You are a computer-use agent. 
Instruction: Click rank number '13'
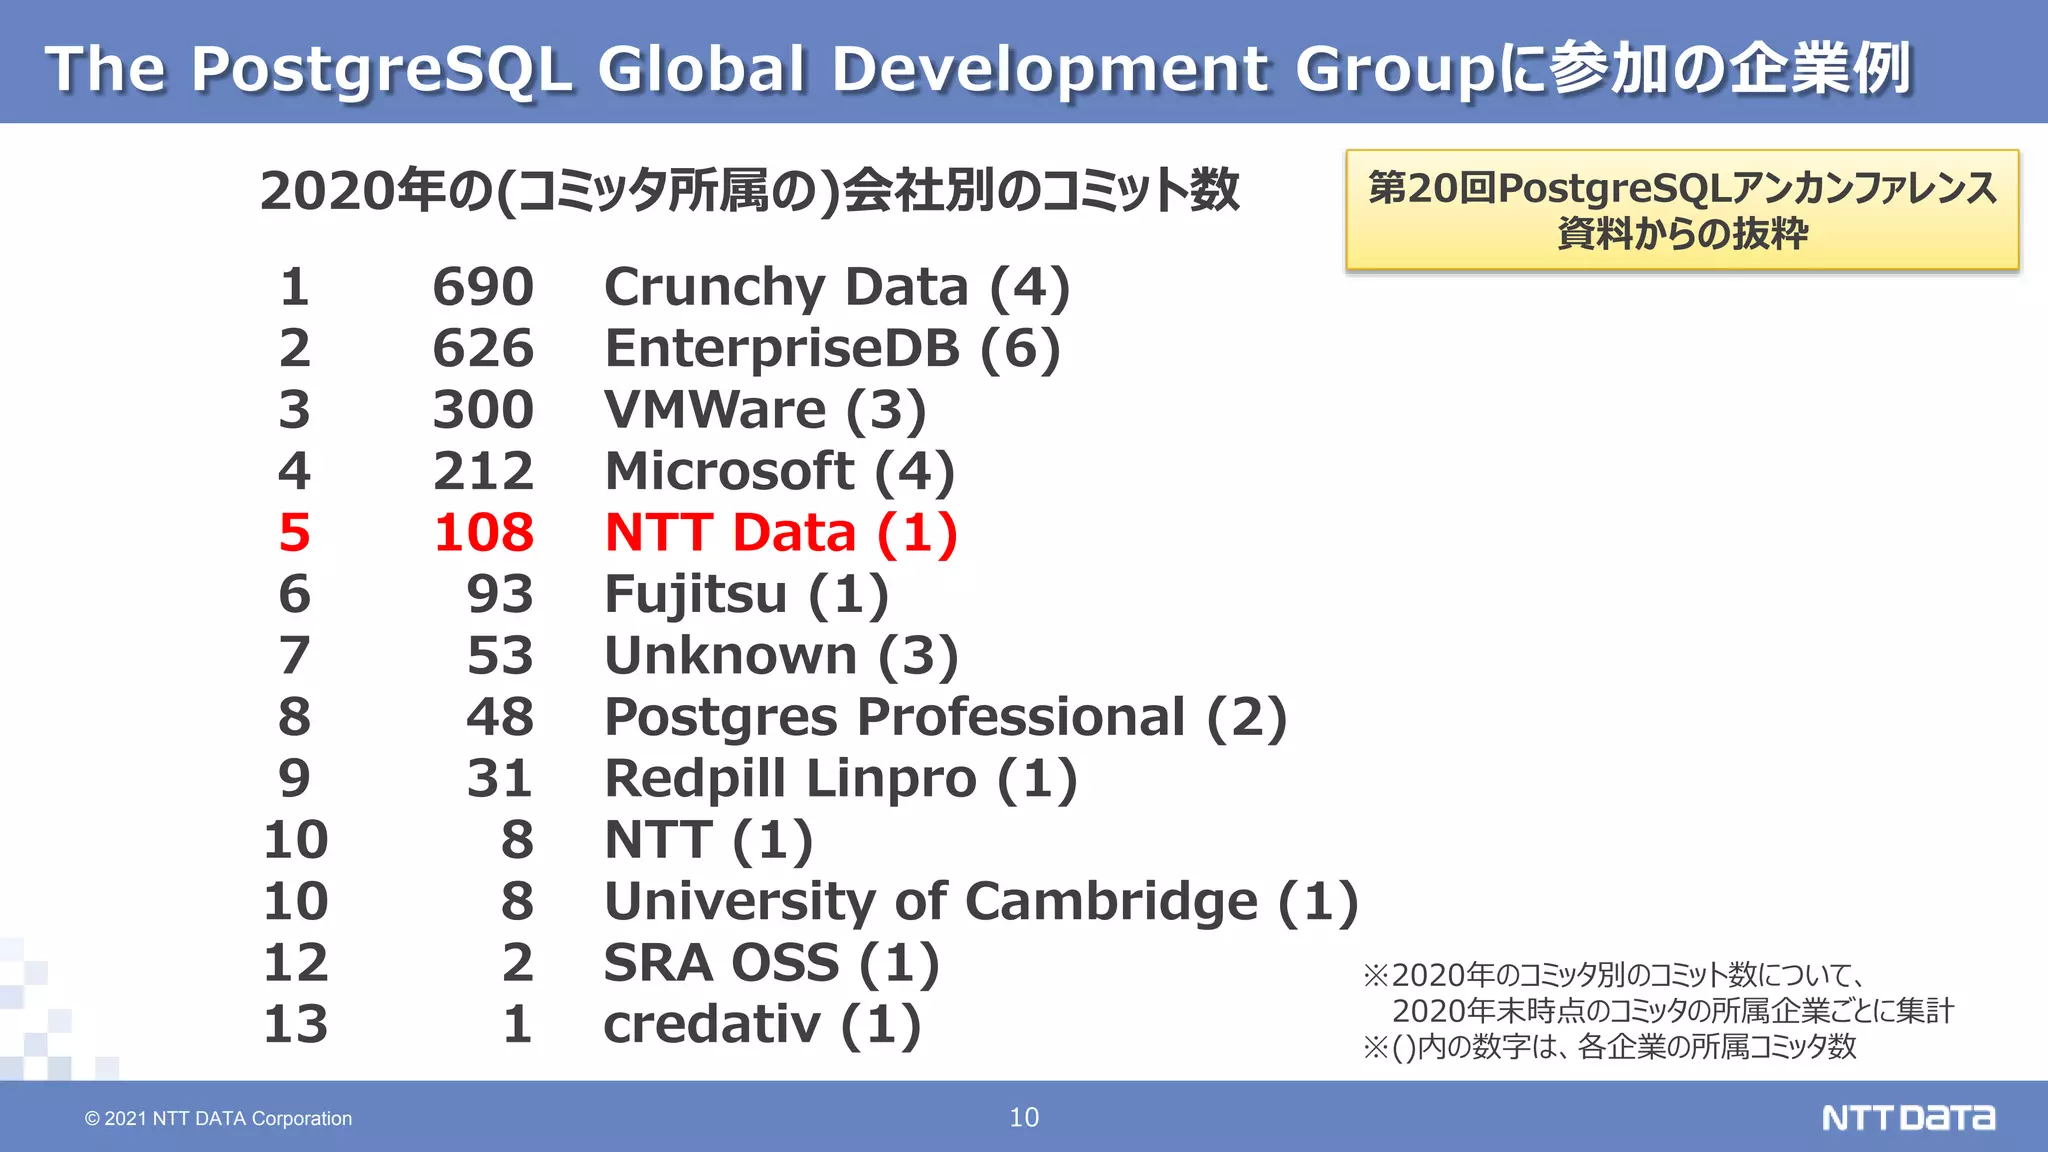296,1024
